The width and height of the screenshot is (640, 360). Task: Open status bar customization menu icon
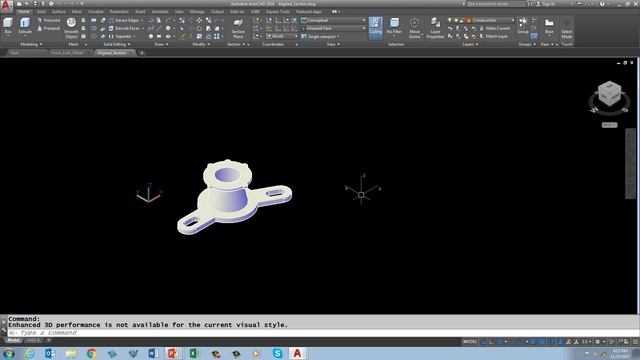tap(636, 342)
